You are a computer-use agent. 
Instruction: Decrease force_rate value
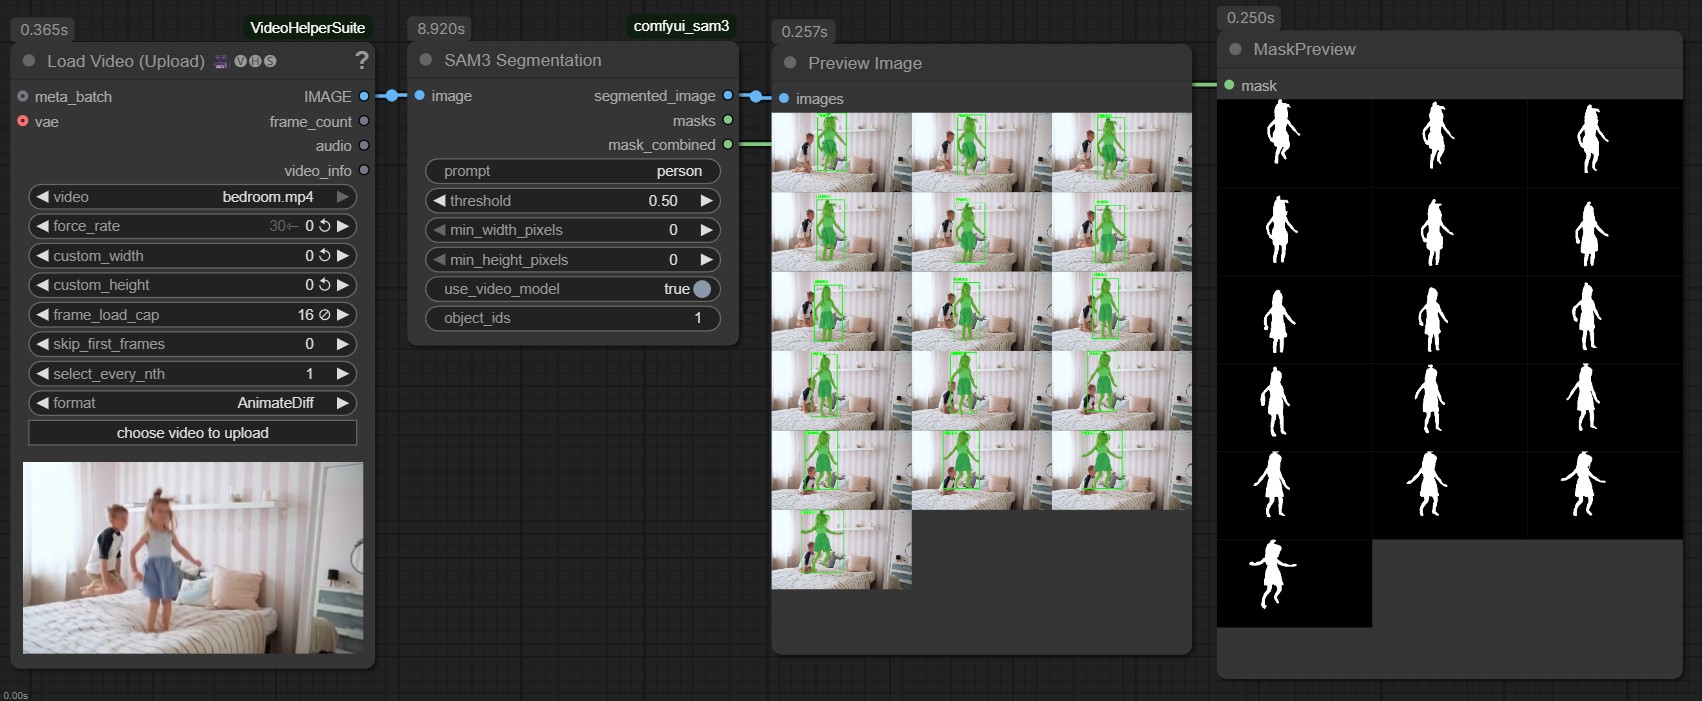tap(42, 226)
